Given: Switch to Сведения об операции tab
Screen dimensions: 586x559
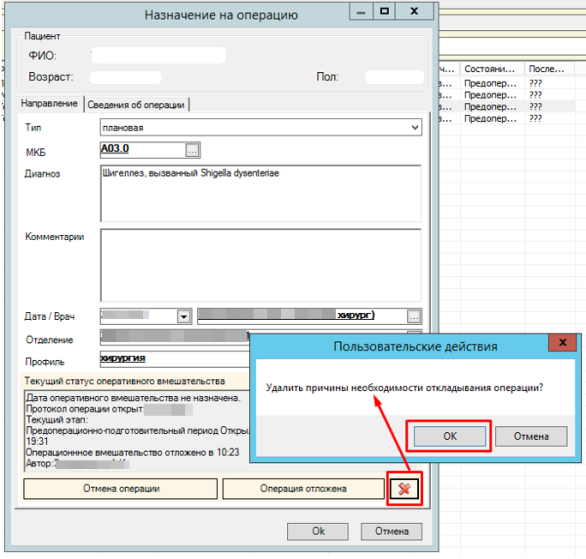Looking at the screenshot, I should click(136, 105).
